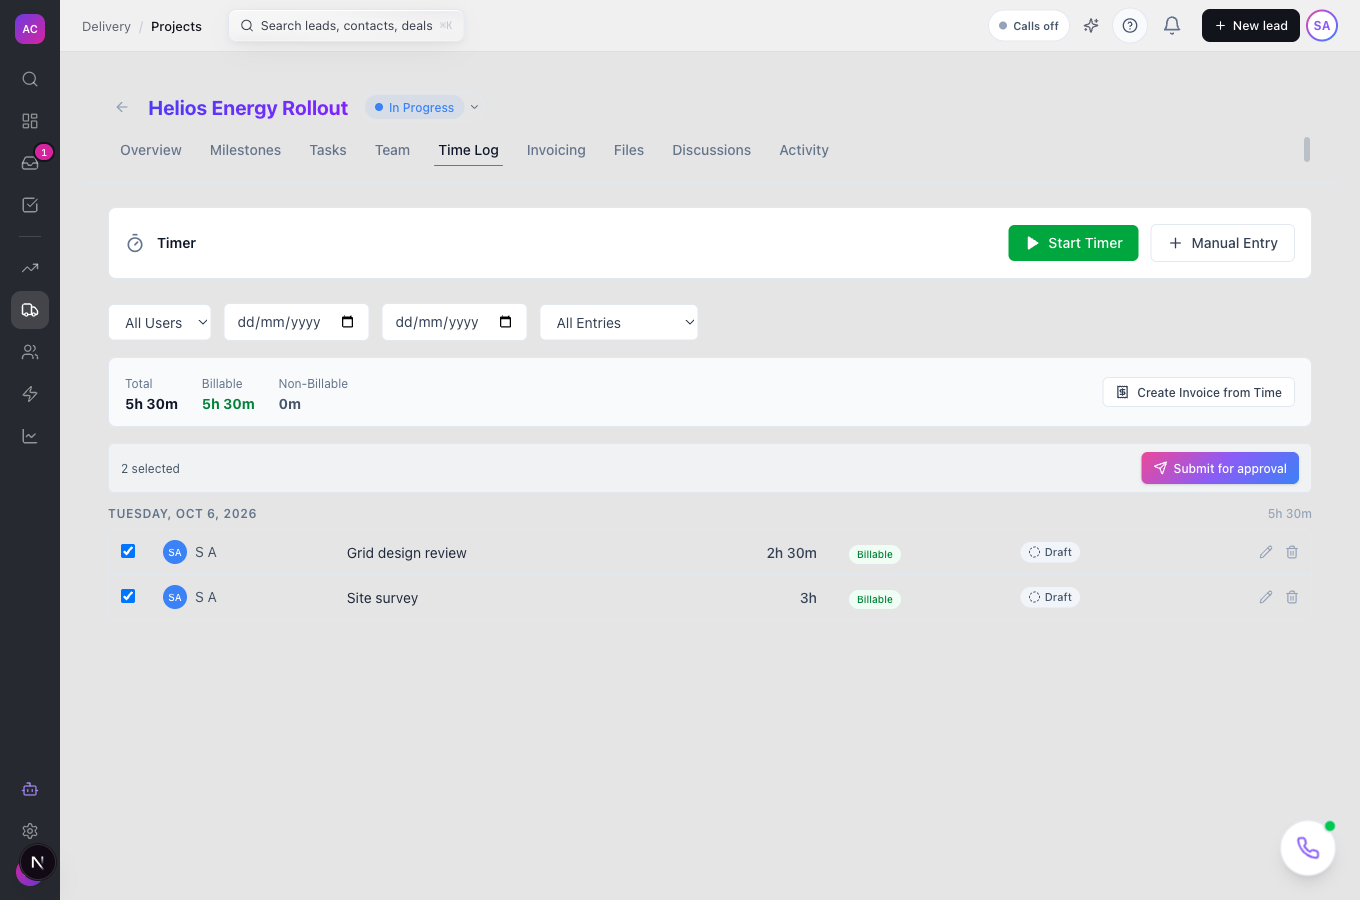Open the start date calendar picker
Screen dimensions: 1360x900
pos(348,322)
